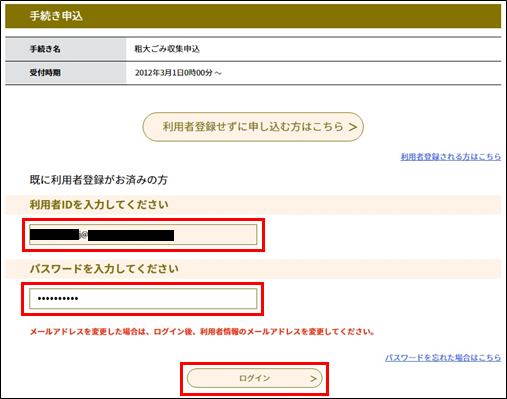Select the 手続き名 label cell

coord(66,49)
